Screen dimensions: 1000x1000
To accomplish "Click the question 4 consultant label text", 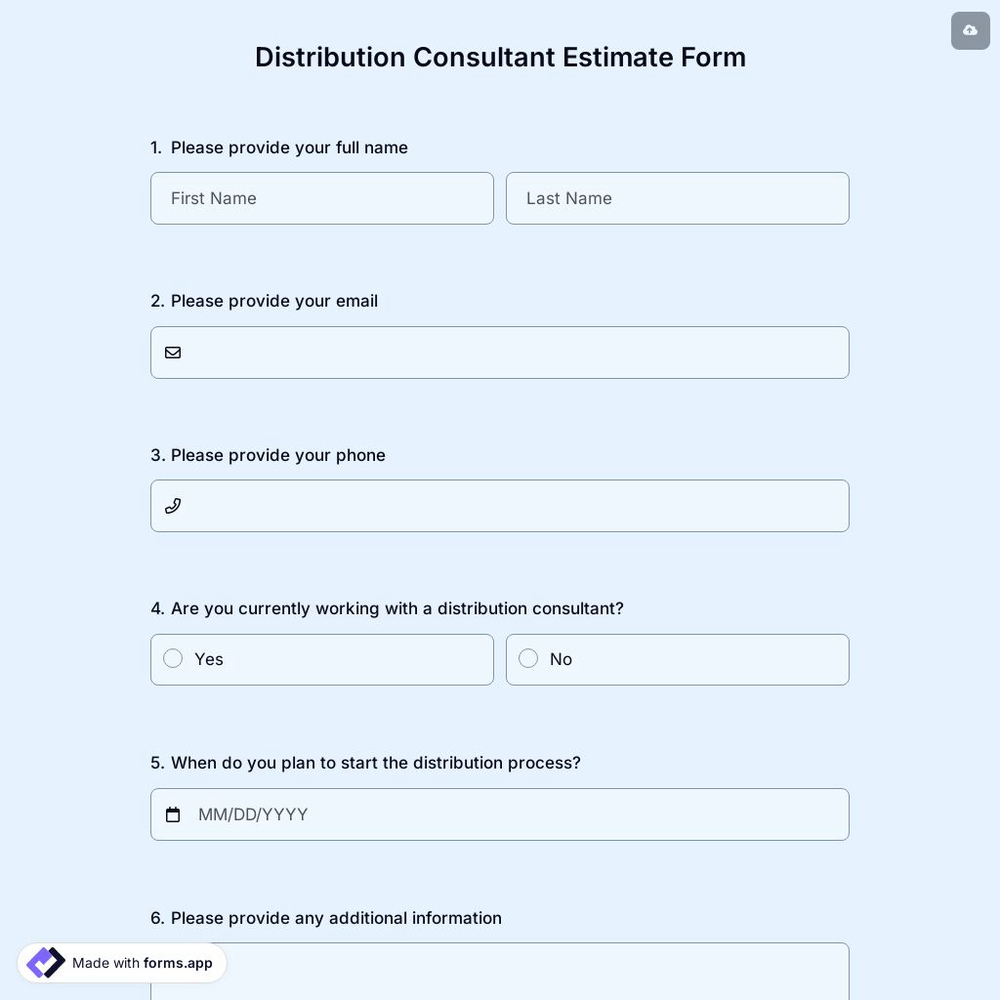I will pos(387,607).
